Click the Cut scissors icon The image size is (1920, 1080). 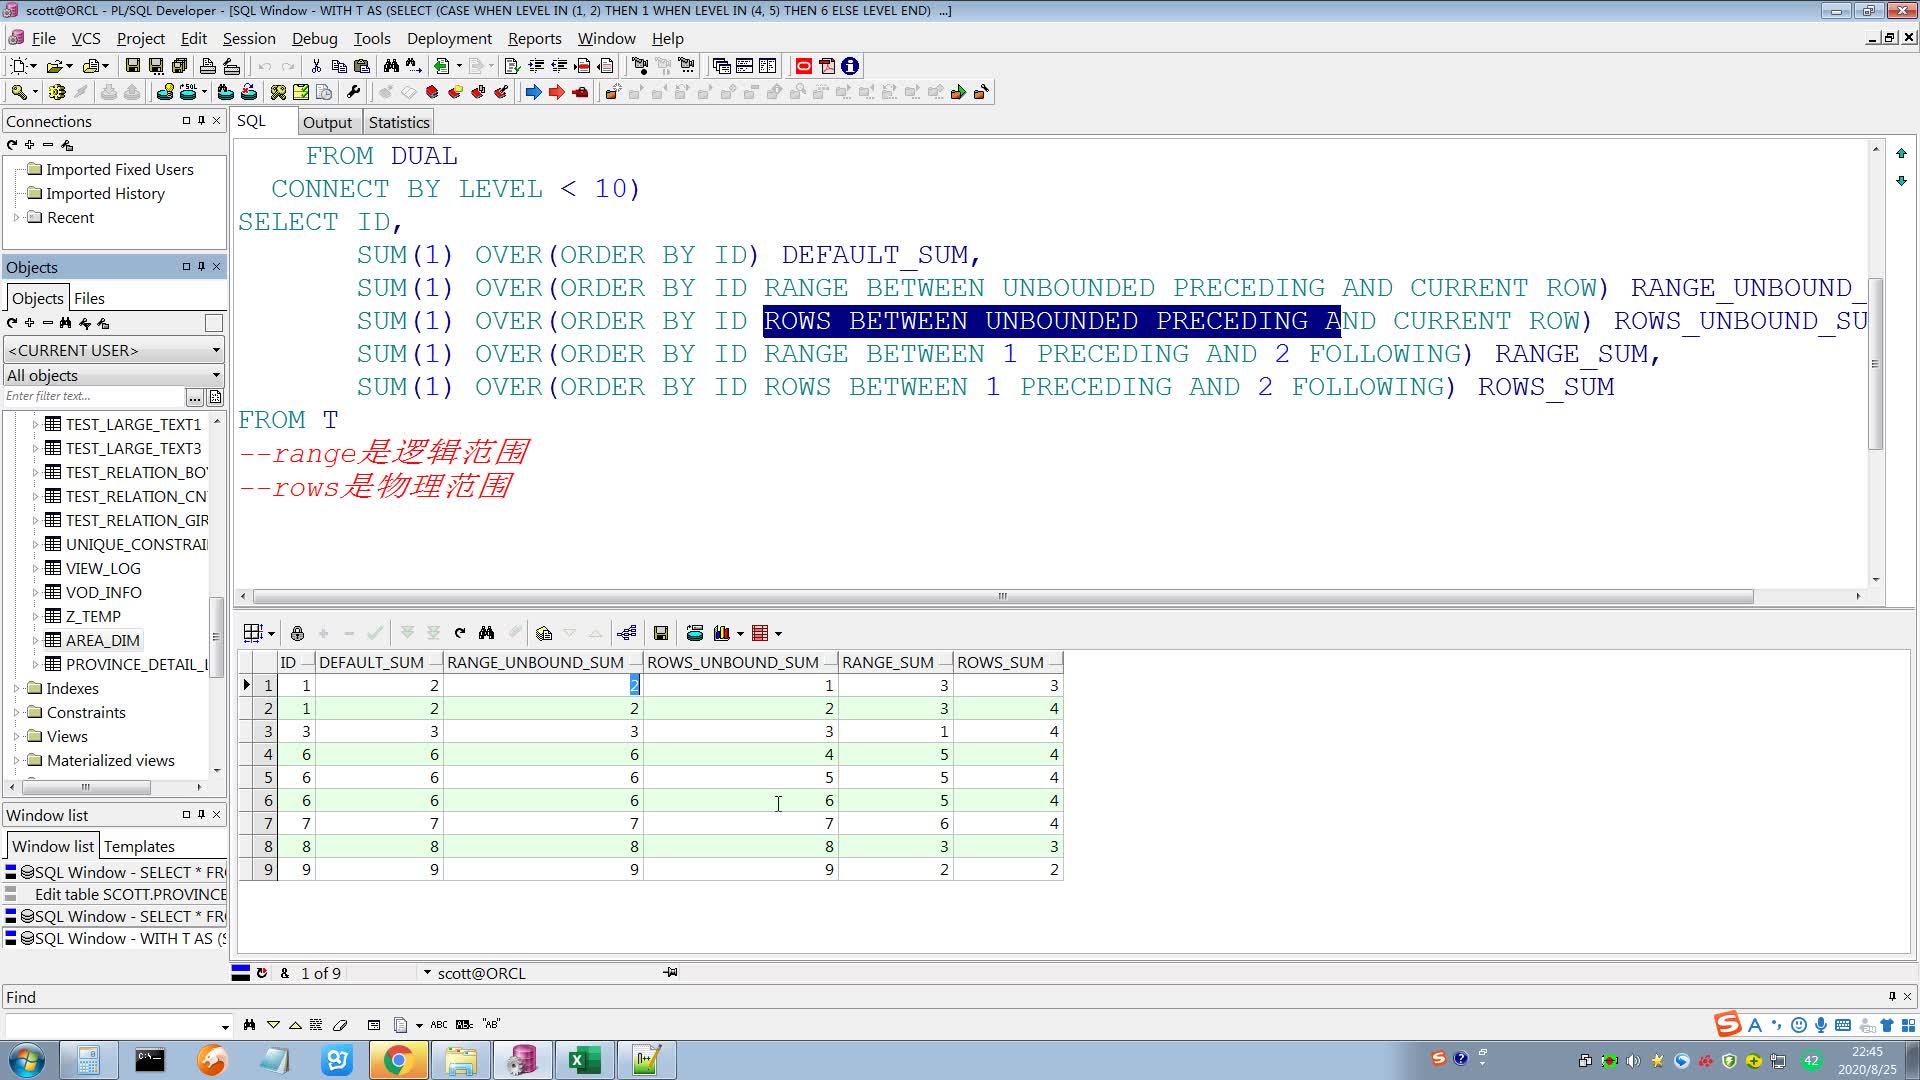pos(316,66)
